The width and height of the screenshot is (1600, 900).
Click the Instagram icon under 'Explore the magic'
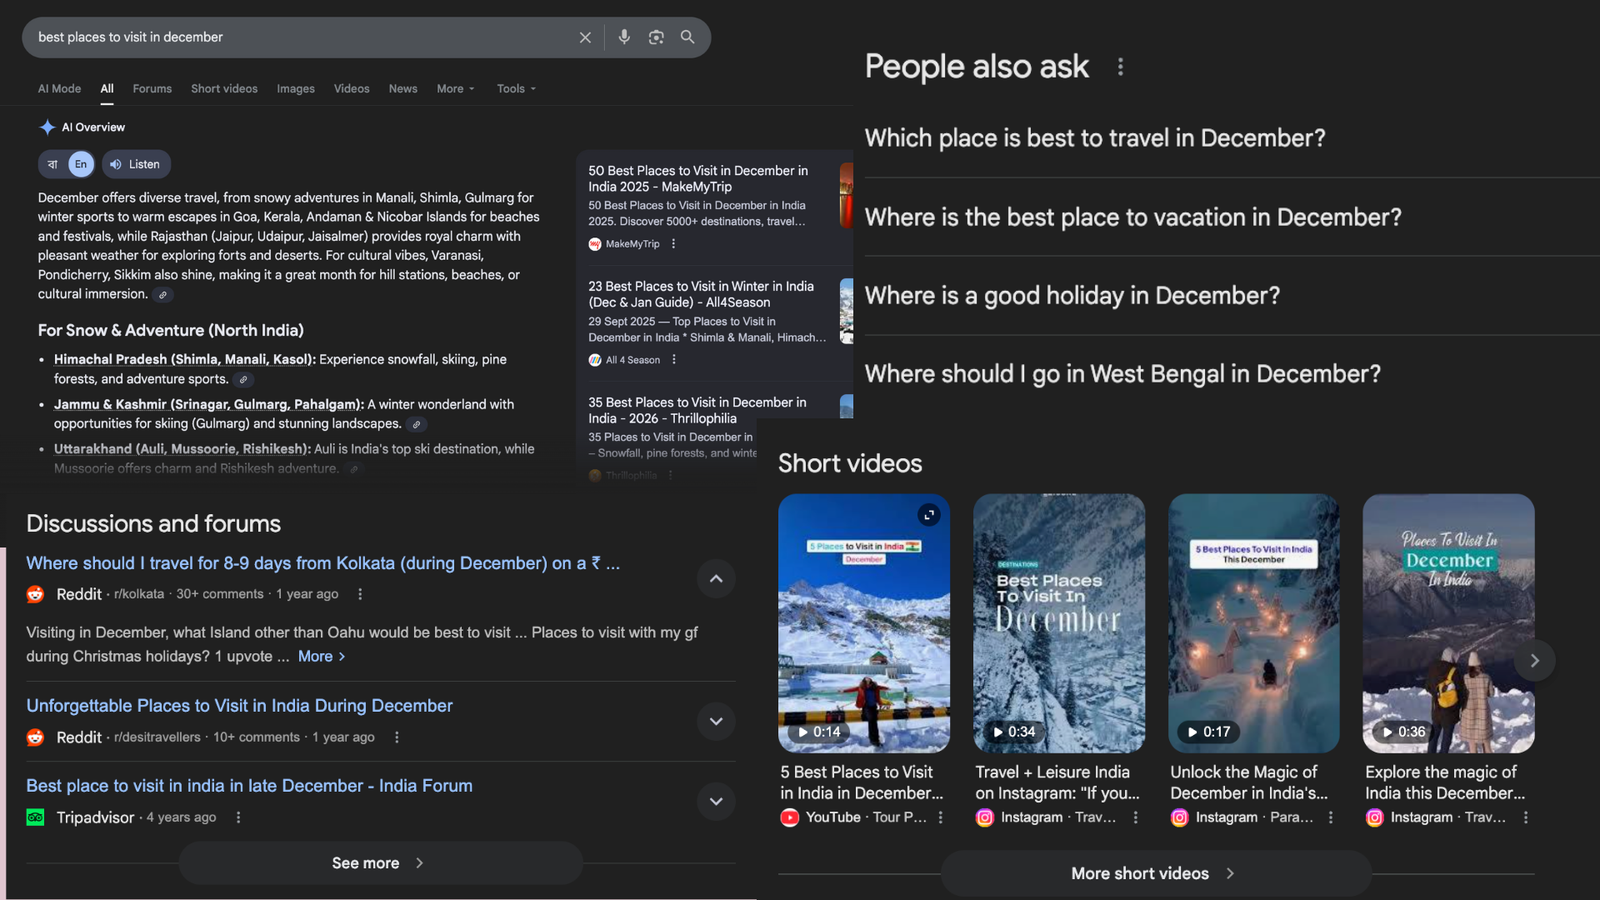(1375, 818)
